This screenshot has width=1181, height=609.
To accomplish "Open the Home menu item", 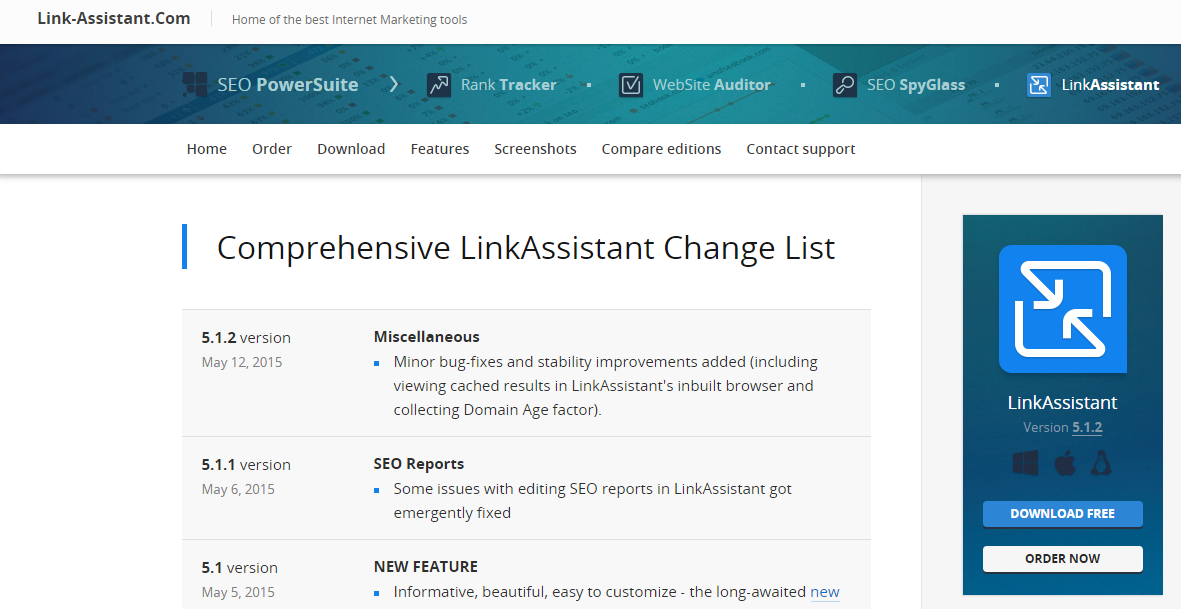I will (206, 149).
